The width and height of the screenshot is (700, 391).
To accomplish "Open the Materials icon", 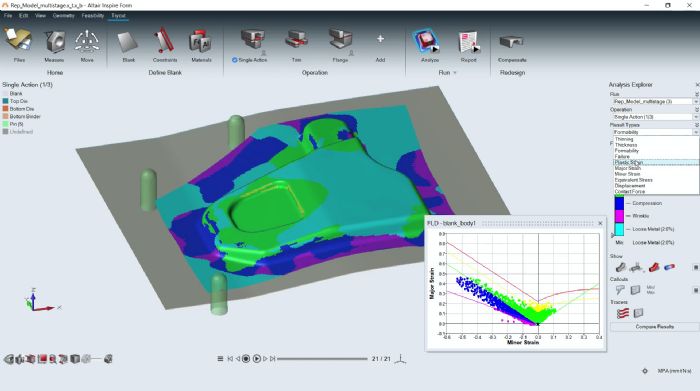I will [x=200, y=42].
